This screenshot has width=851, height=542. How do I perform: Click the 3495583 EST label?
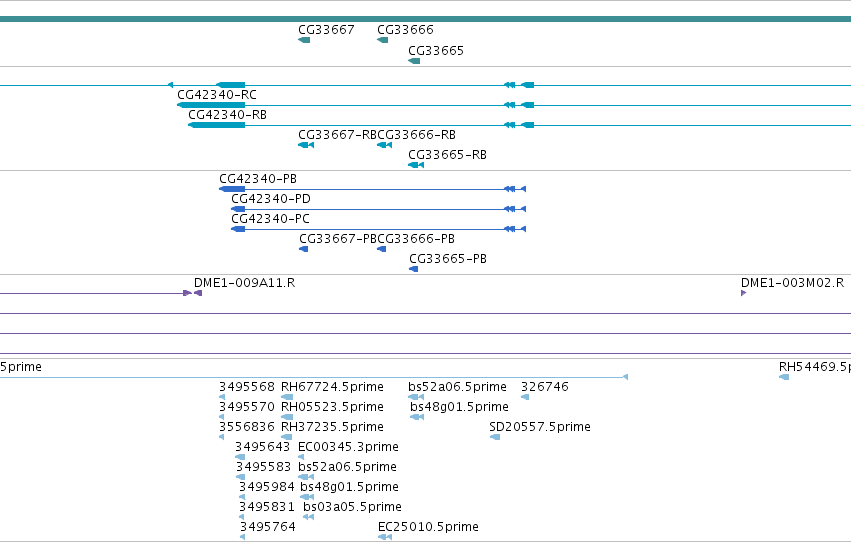click(263, 468)
